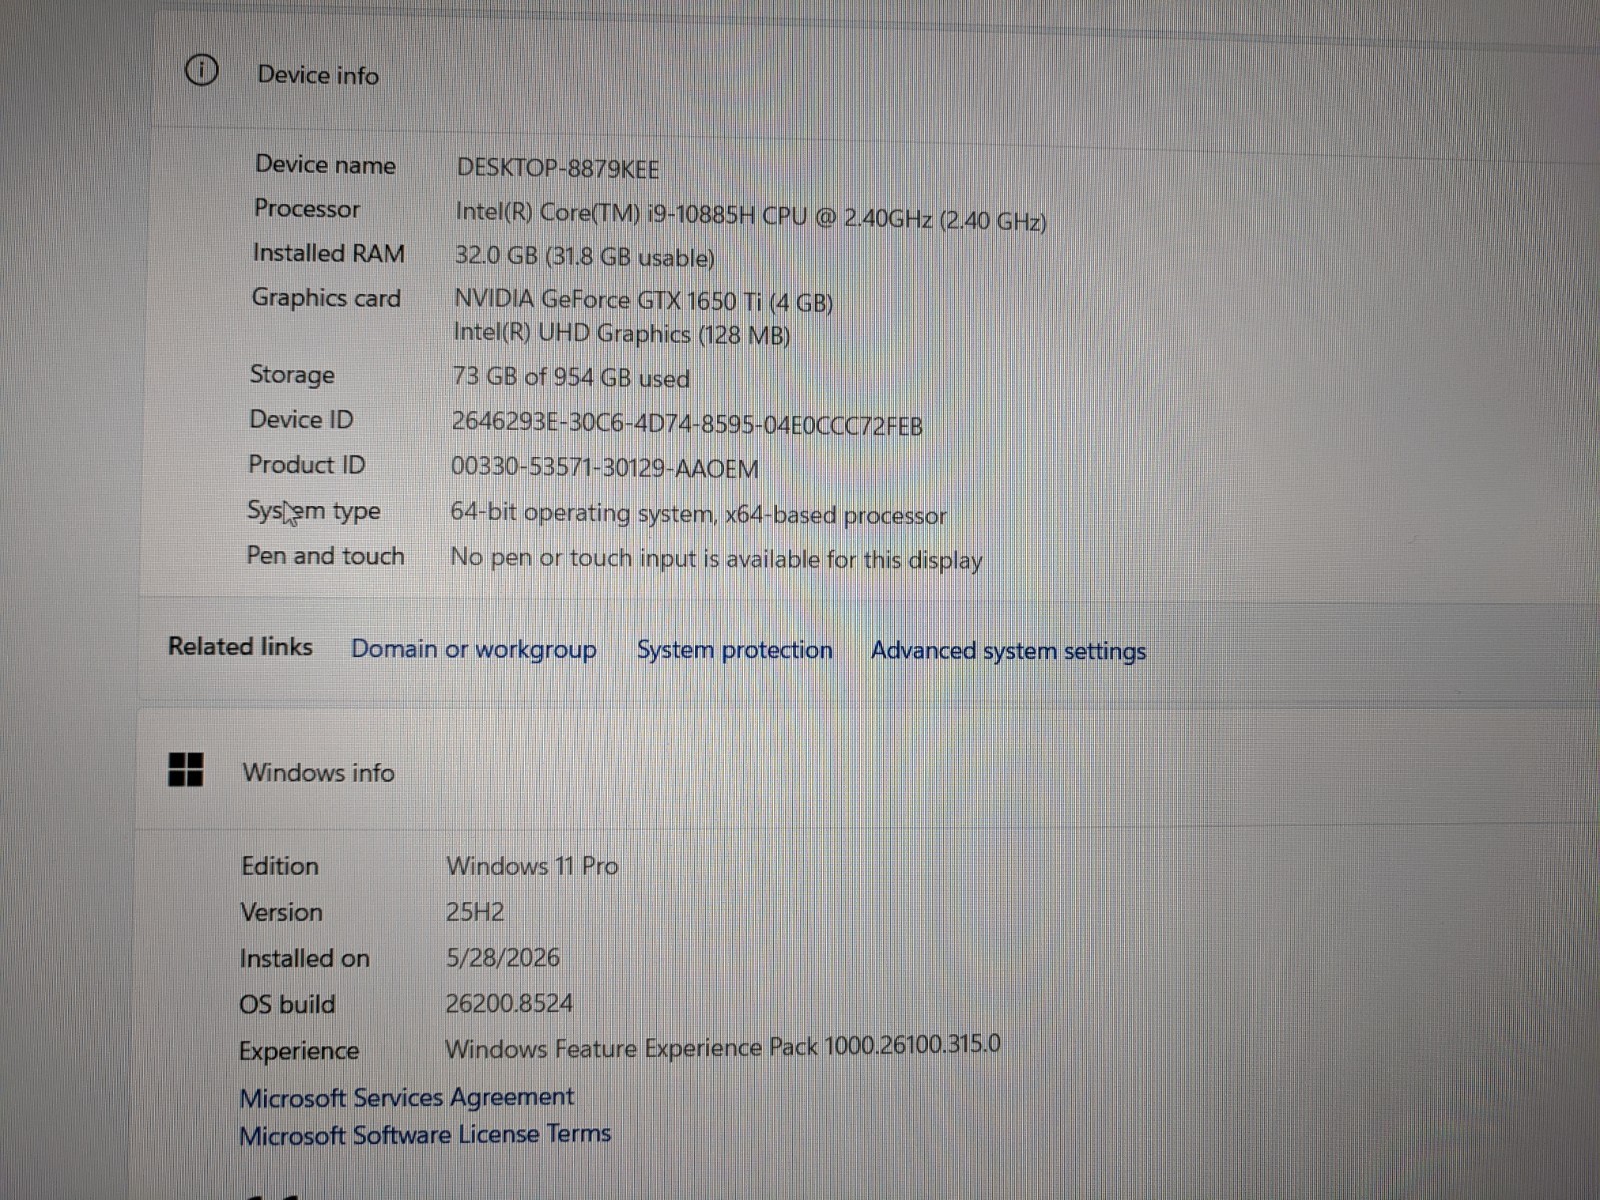
Task: Click Intel(R) UHD Graphics (128 MB) text
Action: (622, 333)
